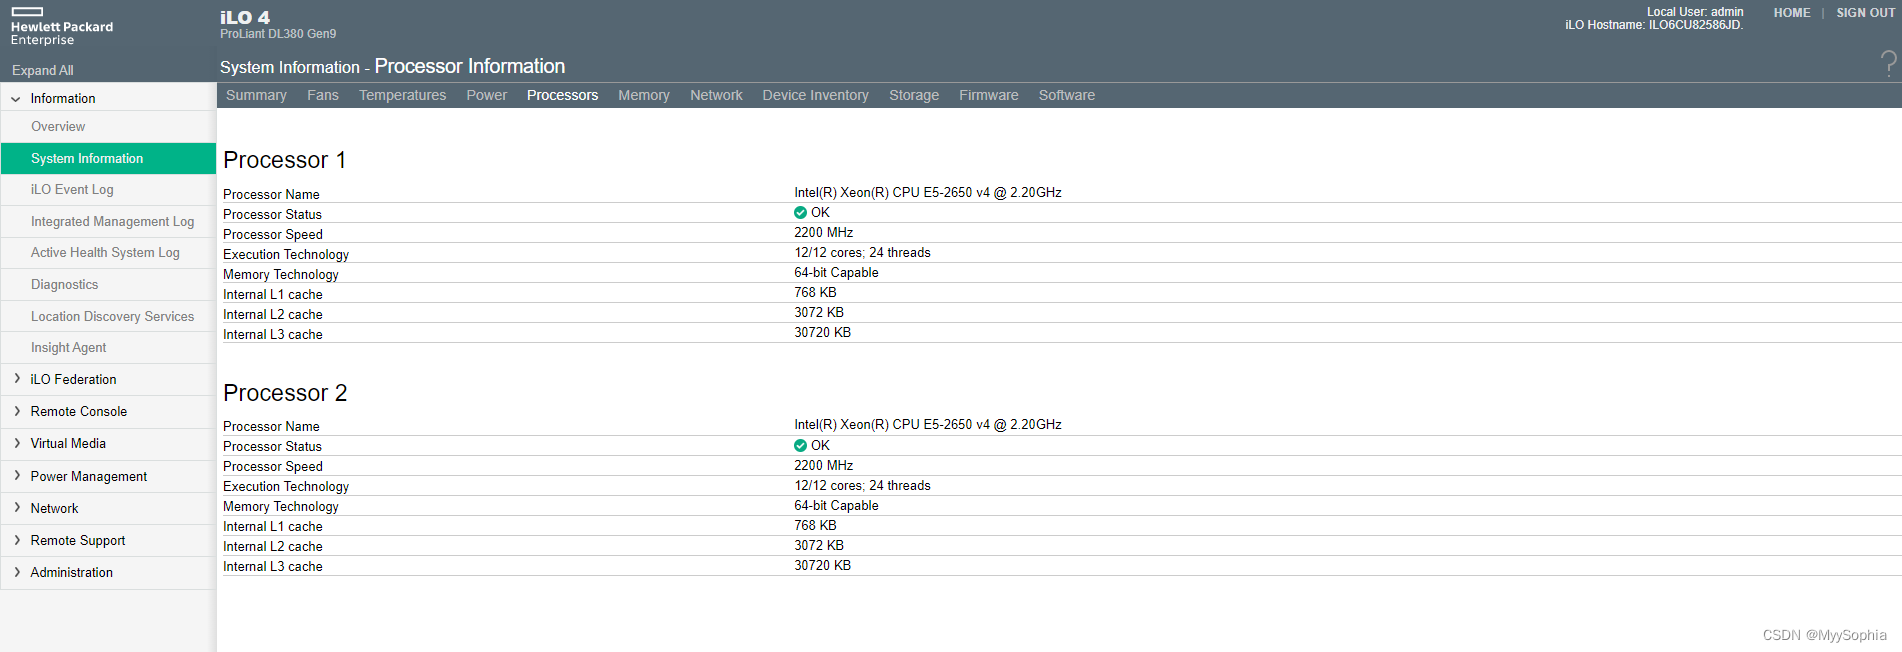Open the Firmware tab
Viewport: 1902px width, 652px height.
(x=989, y=95)
